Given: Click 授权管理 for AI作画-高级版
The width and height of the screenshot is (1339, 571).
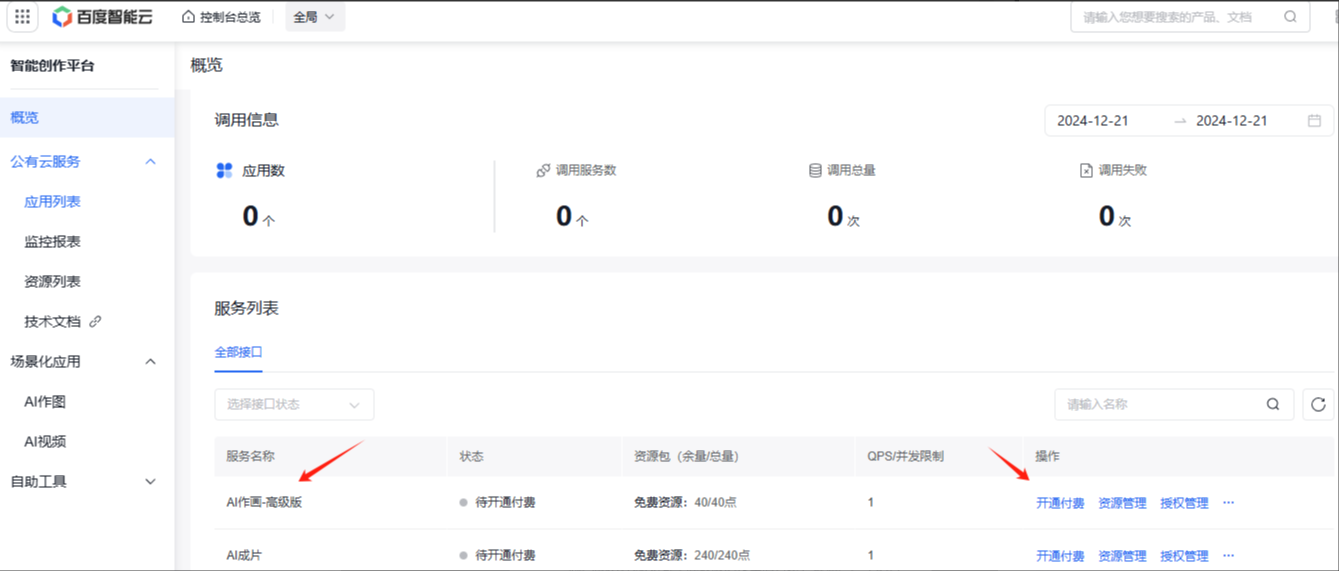Looking at the screenshot, I should (1184, 503).
